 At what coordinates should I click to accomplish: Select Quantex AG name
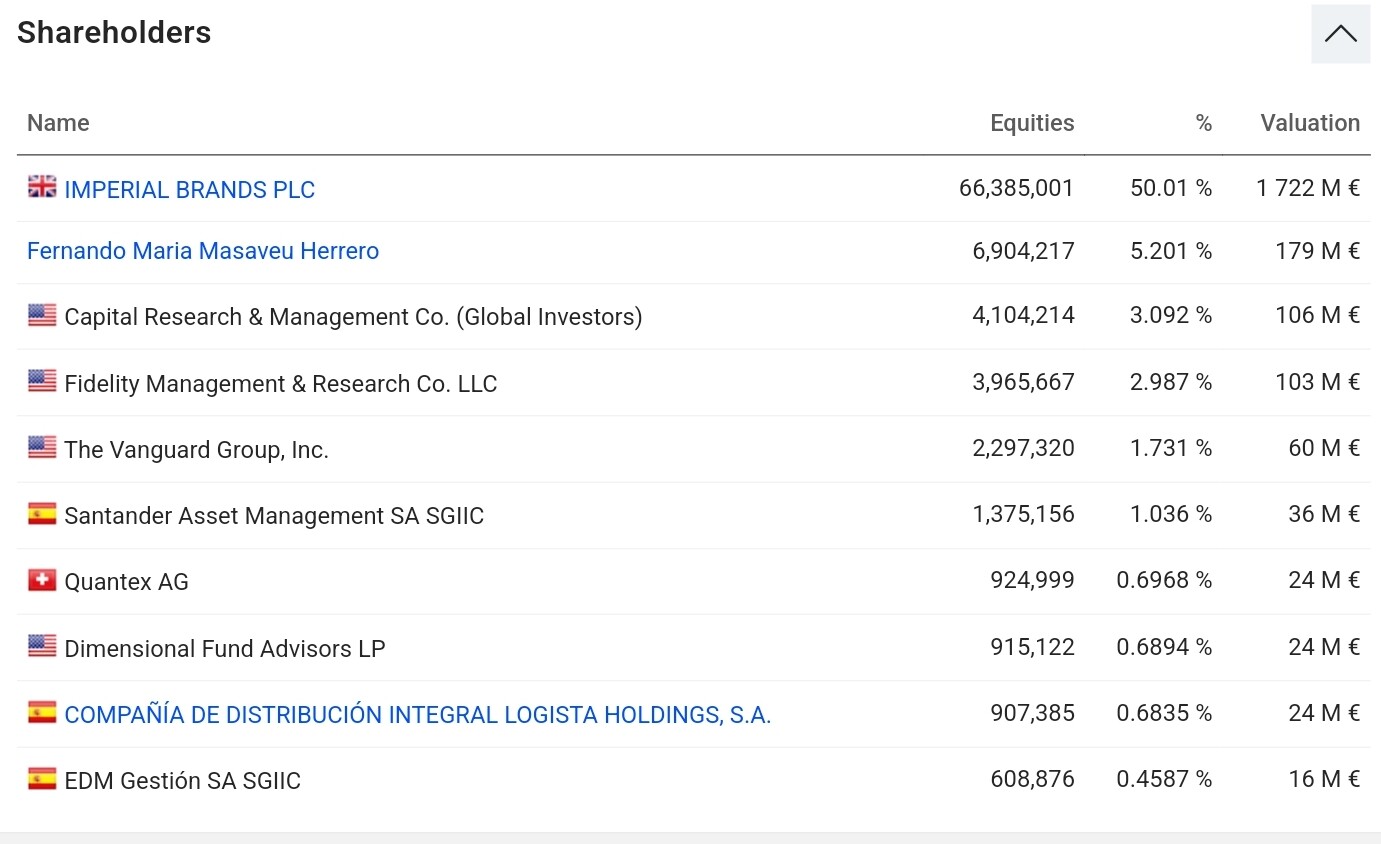pos(126,582)
